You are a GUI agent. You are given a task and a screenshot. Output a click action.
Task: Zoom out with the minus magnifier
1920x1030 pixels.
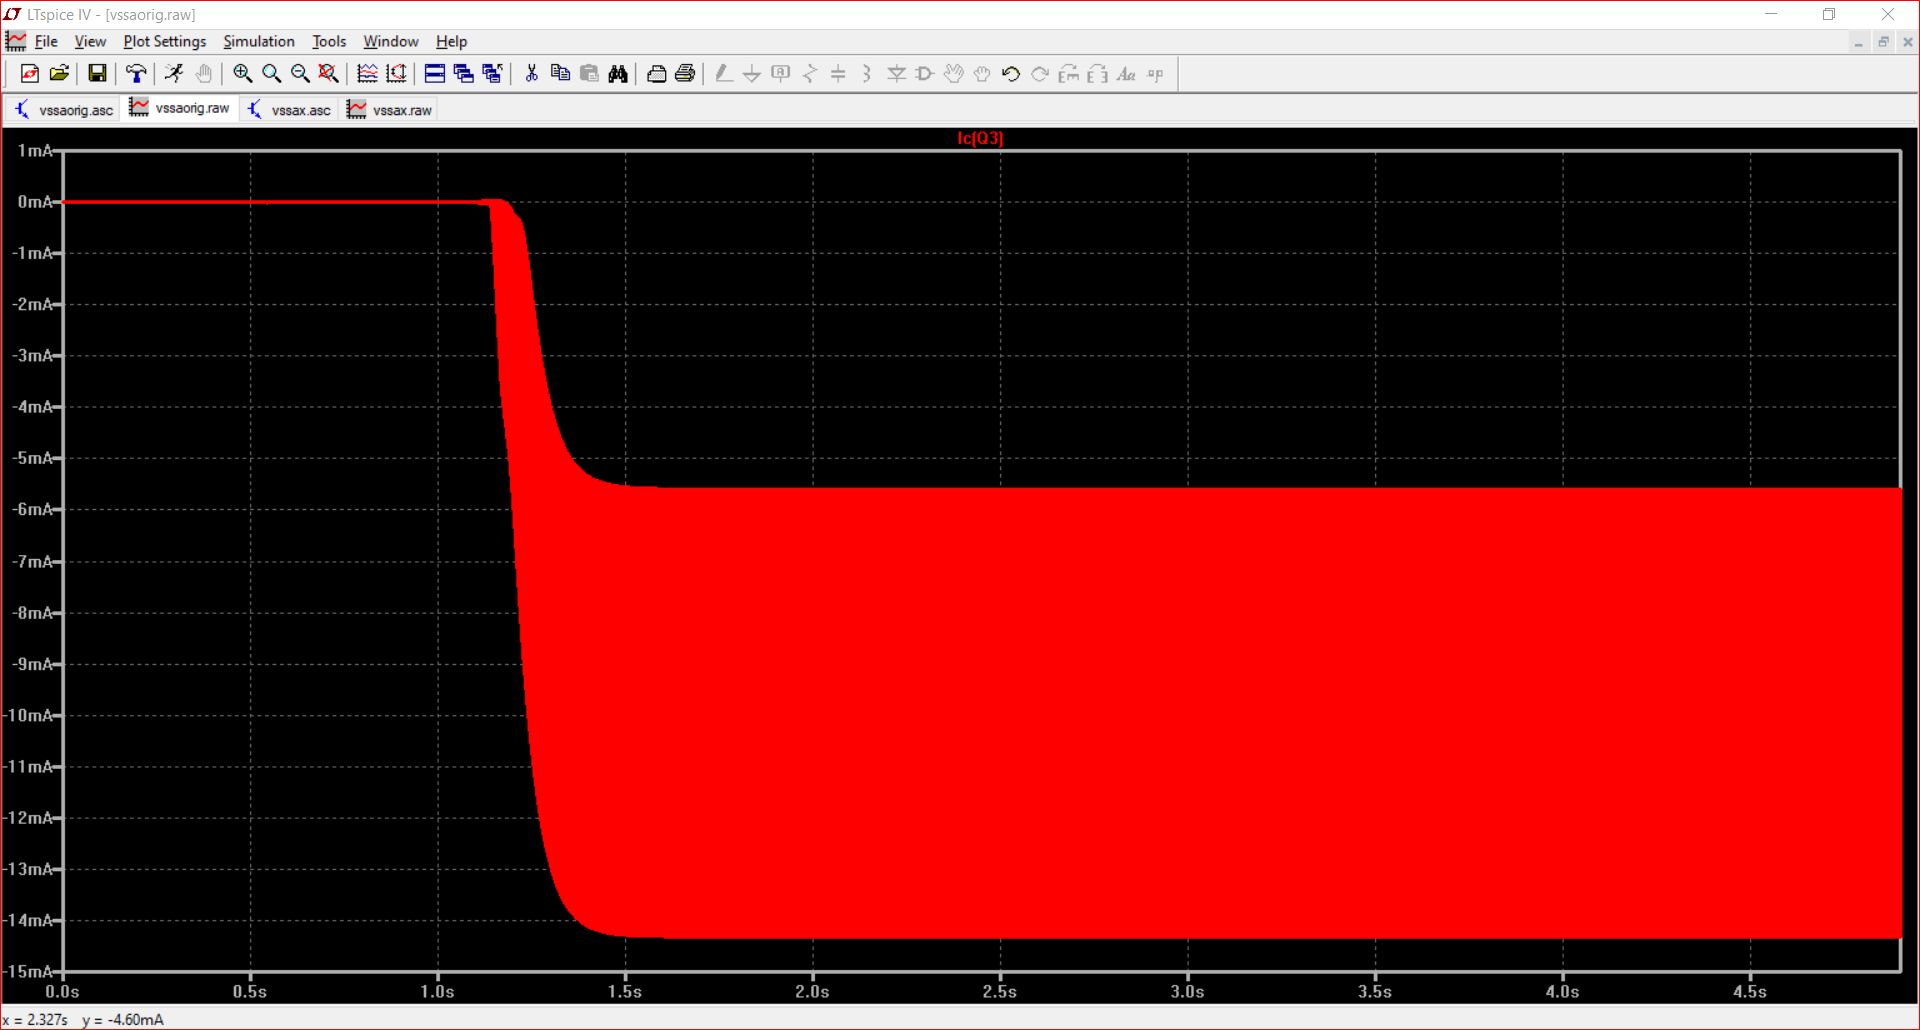point(300,73)
